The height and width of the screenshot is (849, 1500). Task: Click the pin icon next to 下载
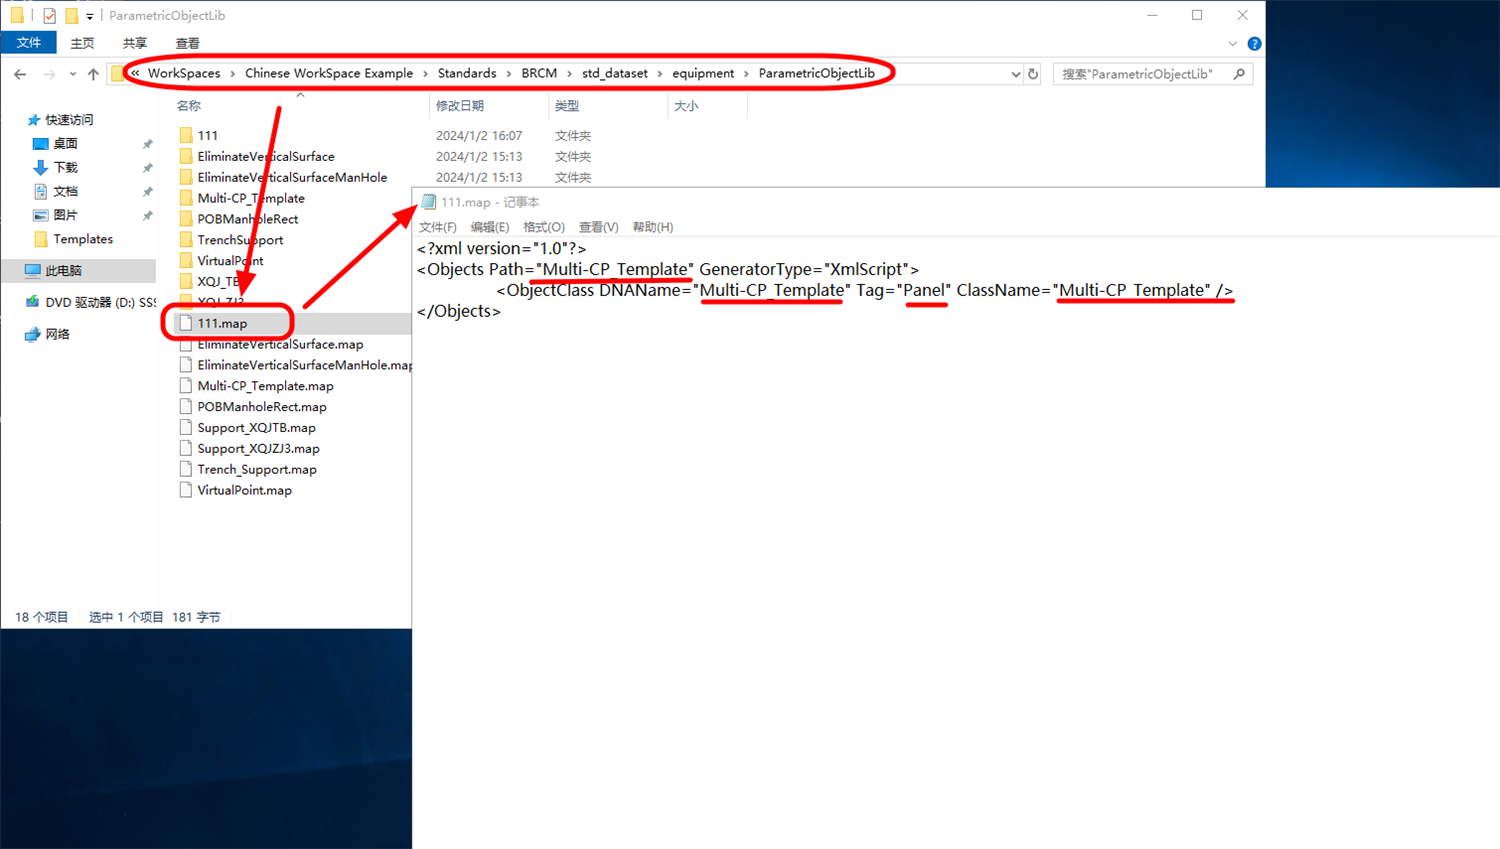point(148,168)
